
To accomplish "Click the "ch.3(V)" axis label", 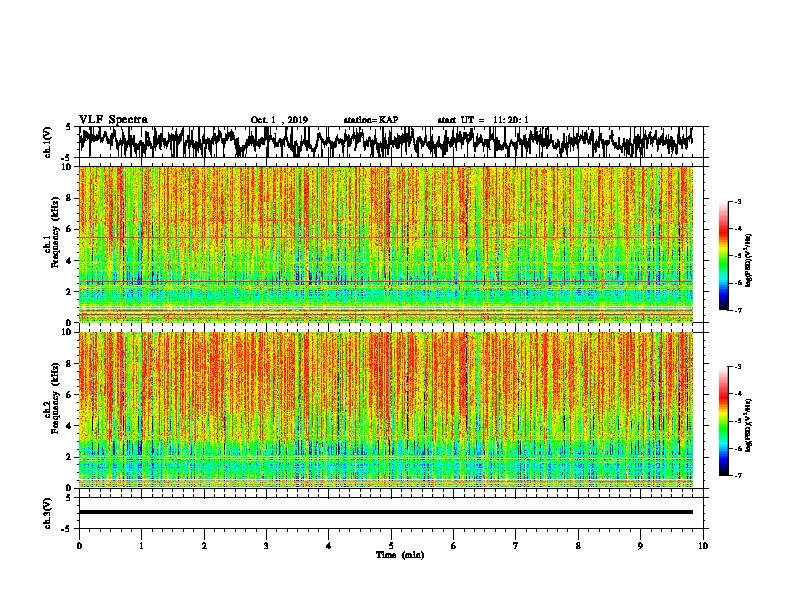I will tap(48, 513).
